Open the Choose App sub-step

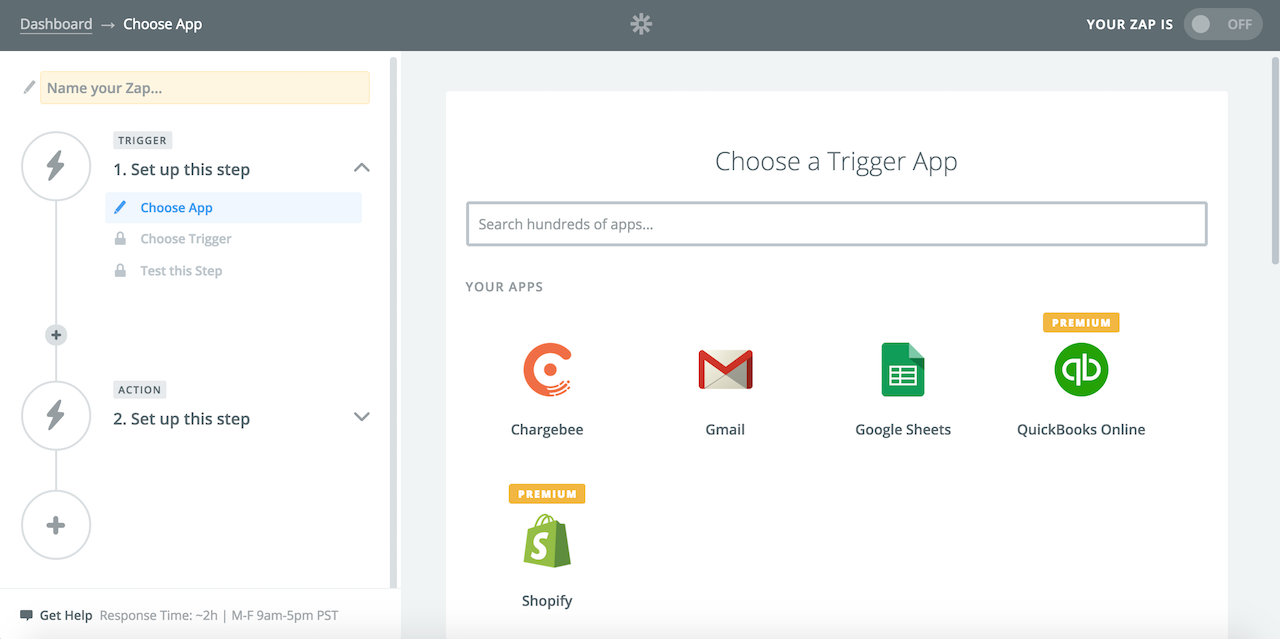233,208
